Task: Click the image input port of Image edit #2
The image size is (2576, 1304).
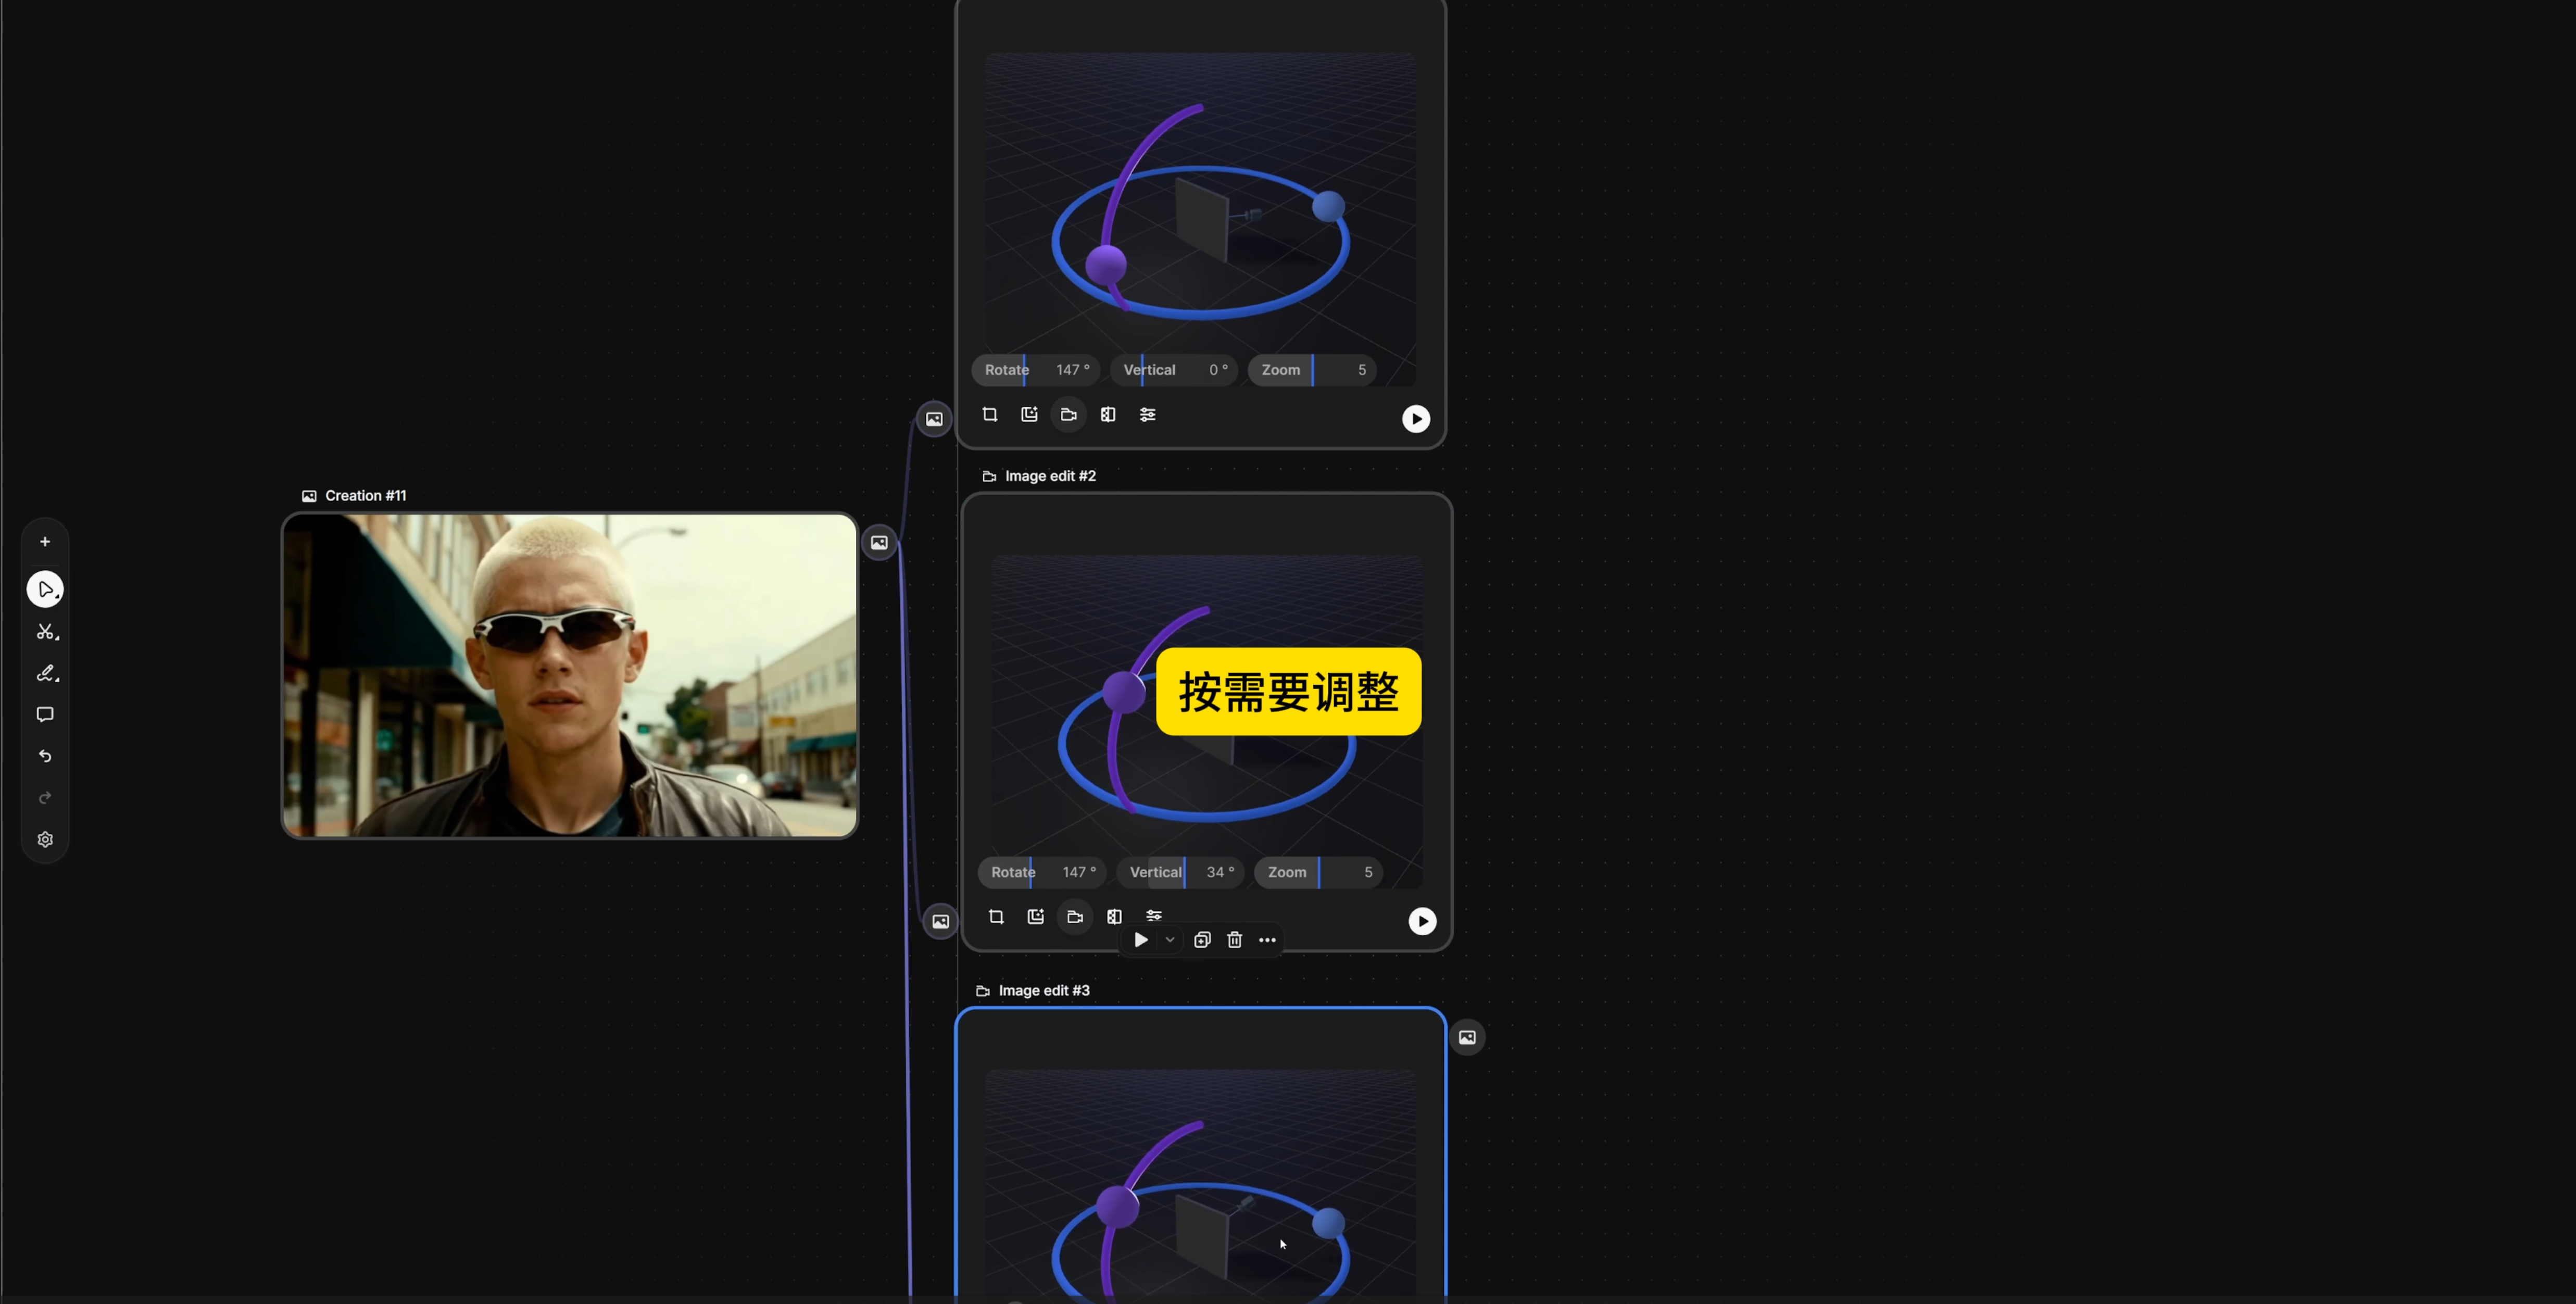Action: tap(941, 922)
